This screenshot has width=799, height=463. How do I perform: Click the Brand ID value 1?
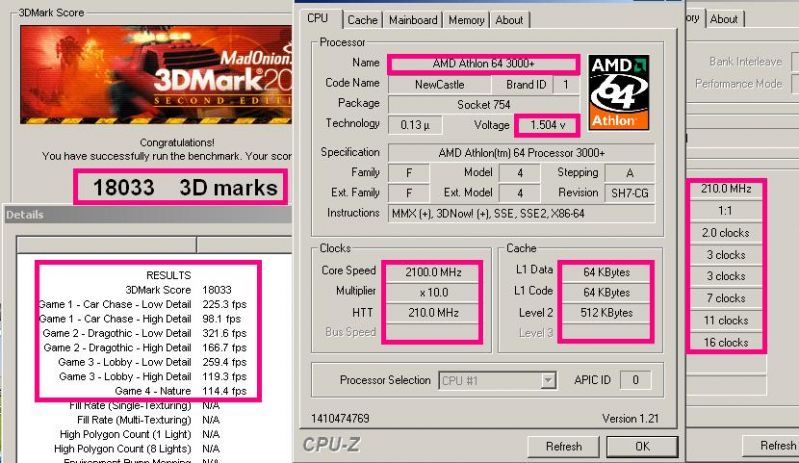[x=566, y=85]
